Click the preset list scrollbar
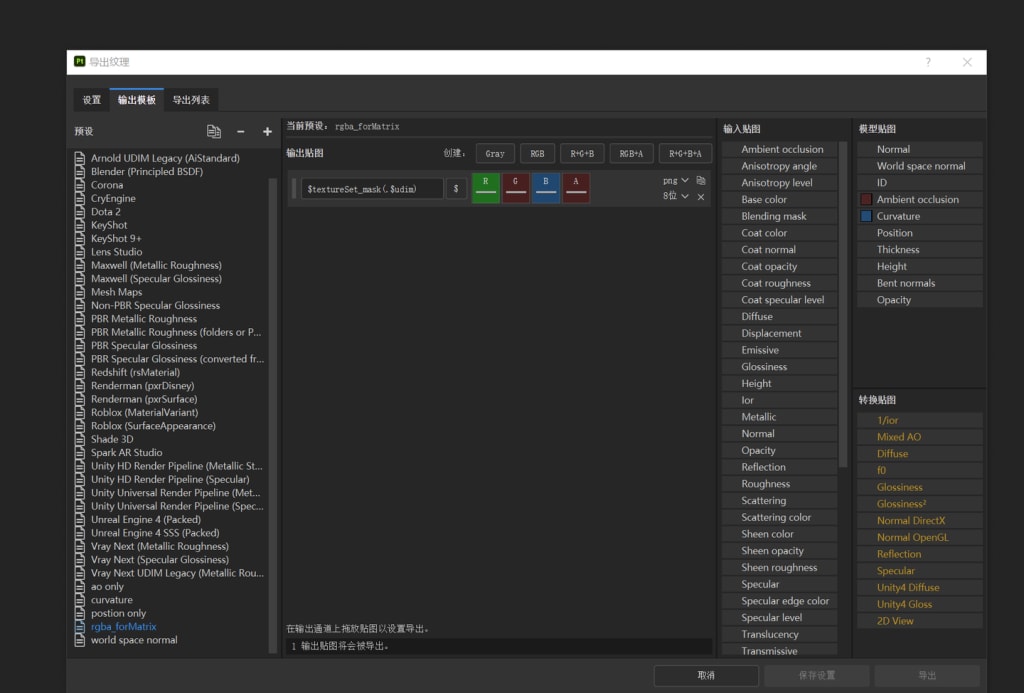 [272, 415]
